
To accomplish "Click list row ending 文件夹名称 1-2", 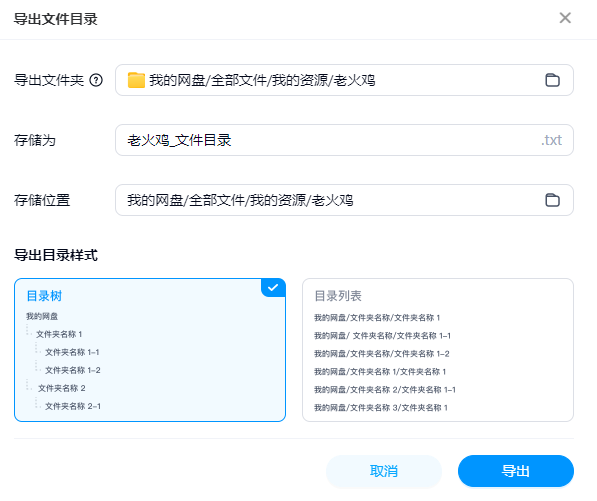I will click(382, 354).
